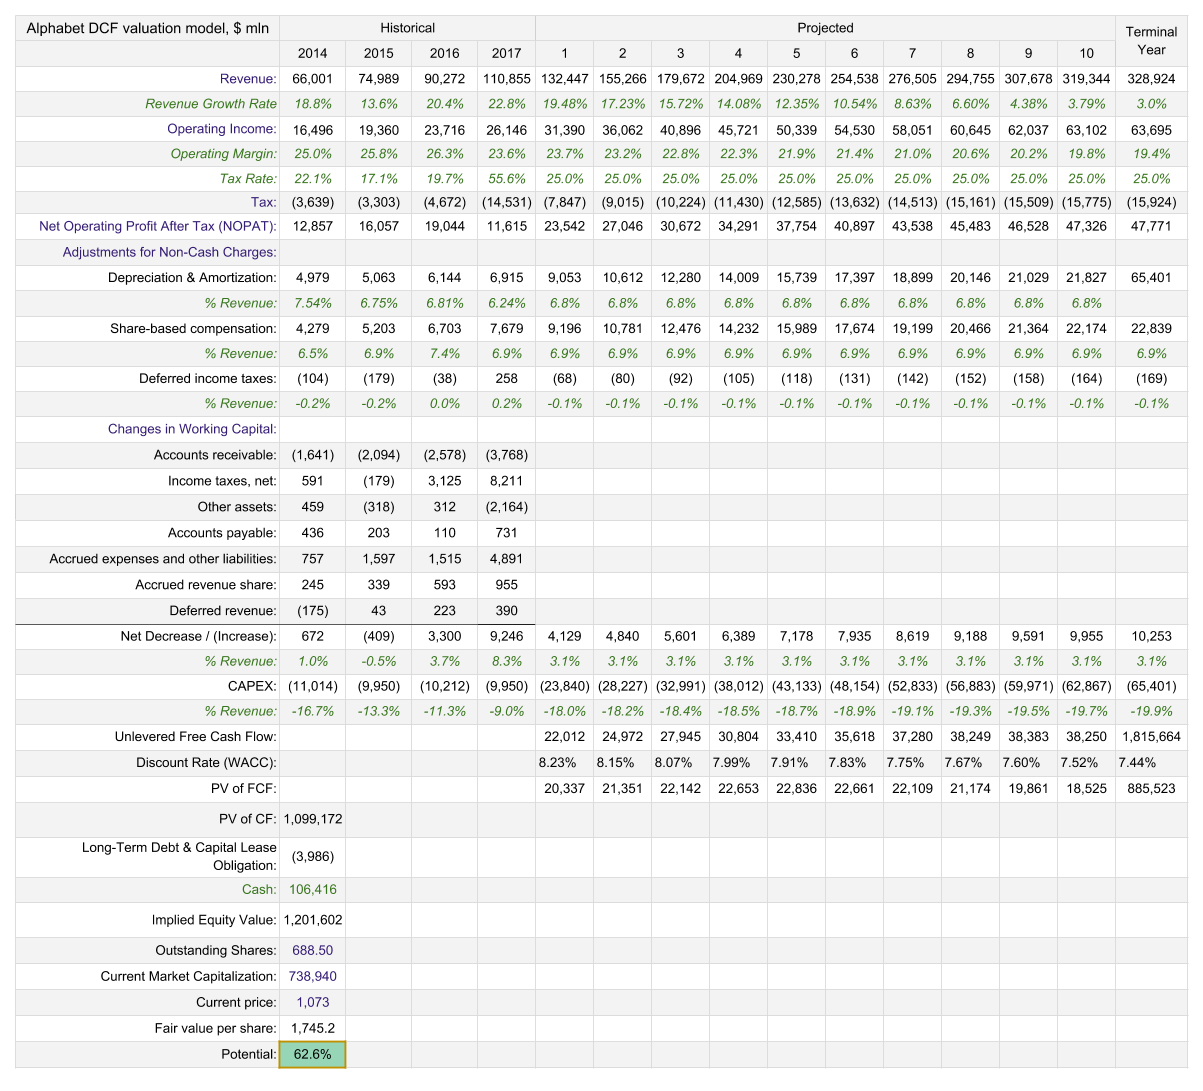The width and height of the screenshot is (1203, 1091).
Task: Click the Projected header cell
Action: coord(825,28)
